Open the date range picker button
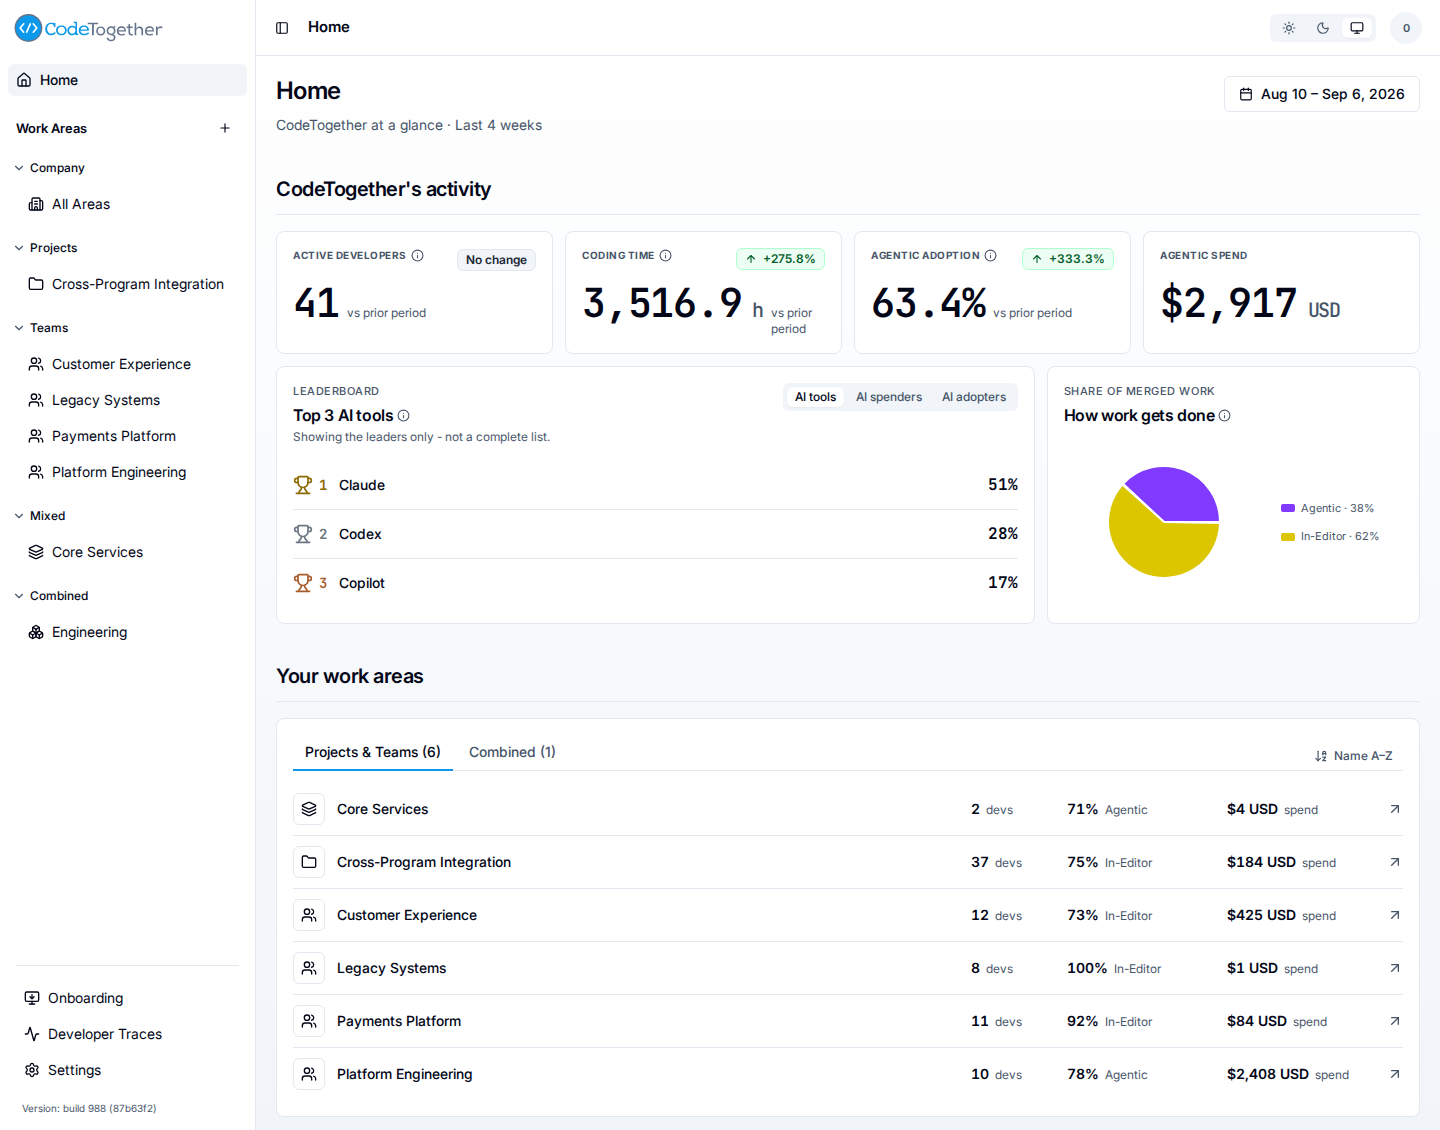Viewport: 1440px width, 1130px height. [x=1322, y=94]
